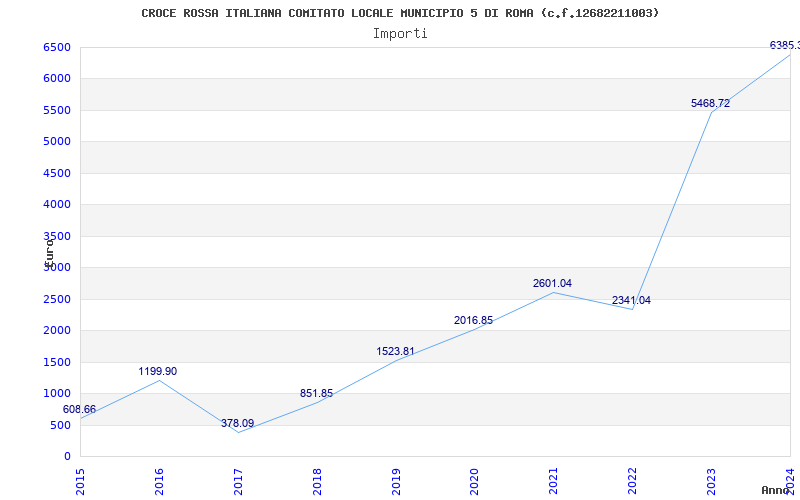The width and height of the screenshot is (800, 500).
Task: Click the y-axis value 1500
Action: [x=57, y=362]
